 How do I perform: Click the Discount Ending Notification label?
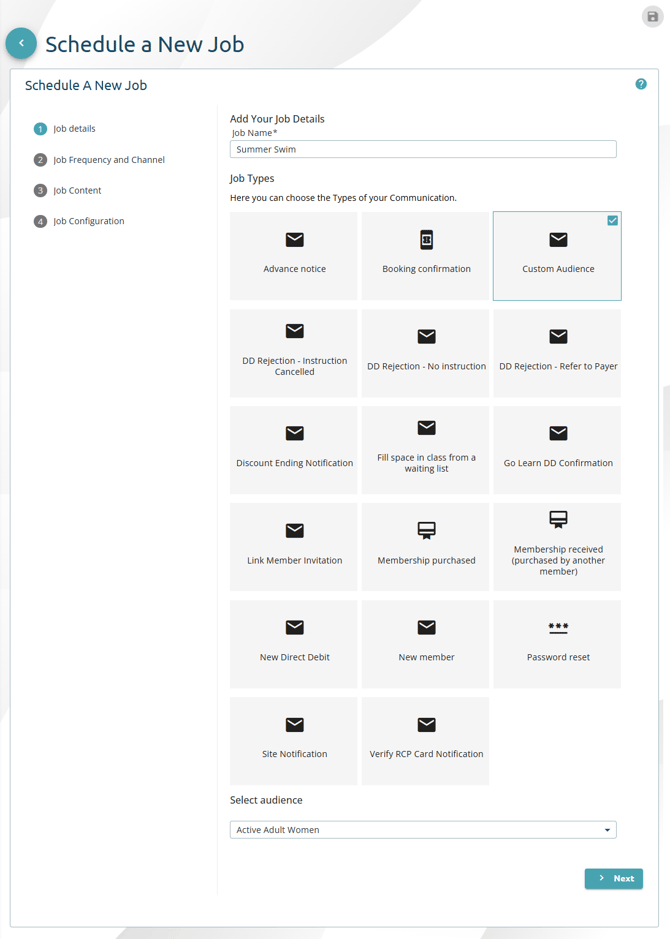coord(295,463)
